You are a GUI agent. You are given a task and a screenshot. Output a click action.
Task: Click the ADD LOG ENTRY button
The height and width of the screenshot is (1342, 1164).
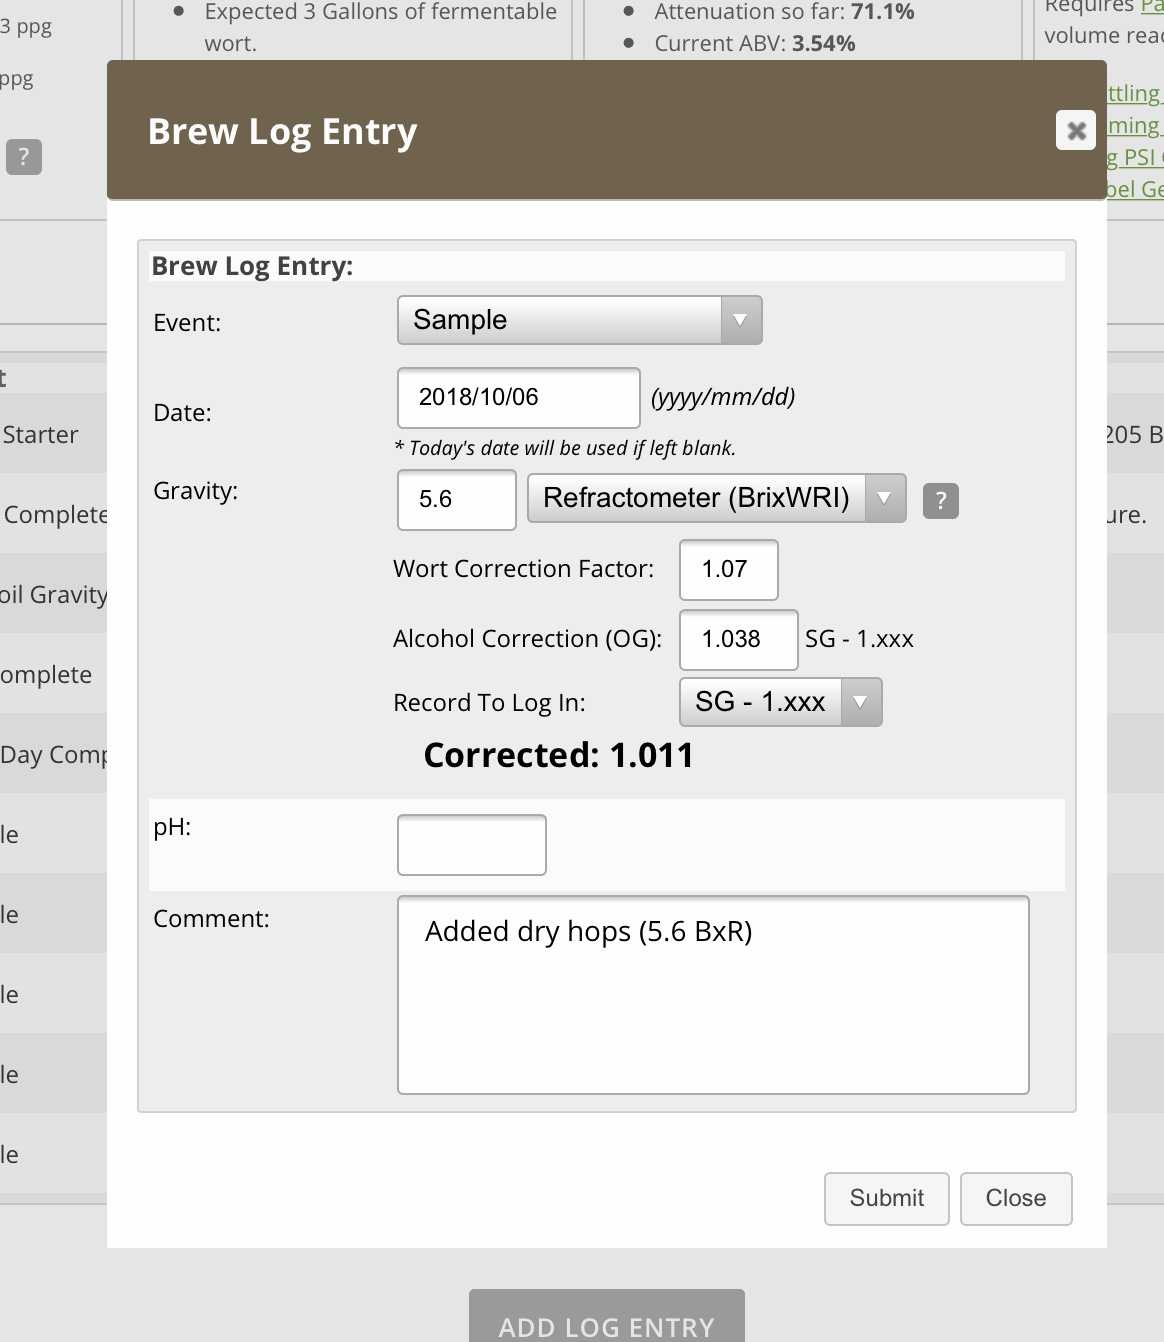(x=606, y=1318)
